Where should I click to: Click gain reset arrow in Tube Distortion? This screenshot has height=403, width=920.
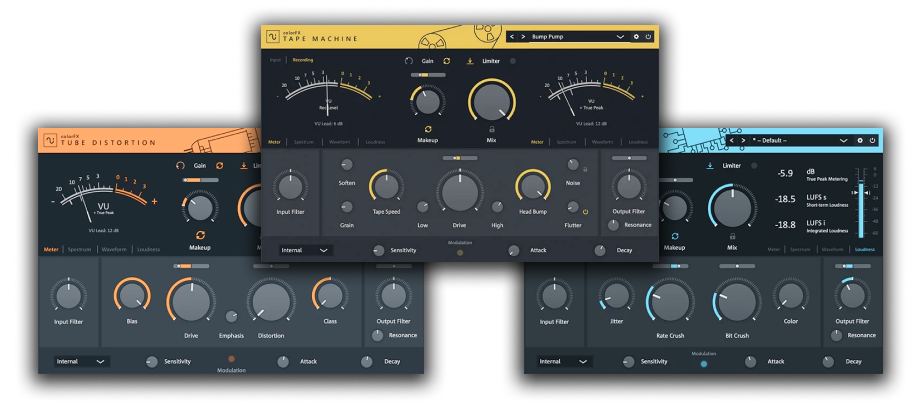[181, 166]
